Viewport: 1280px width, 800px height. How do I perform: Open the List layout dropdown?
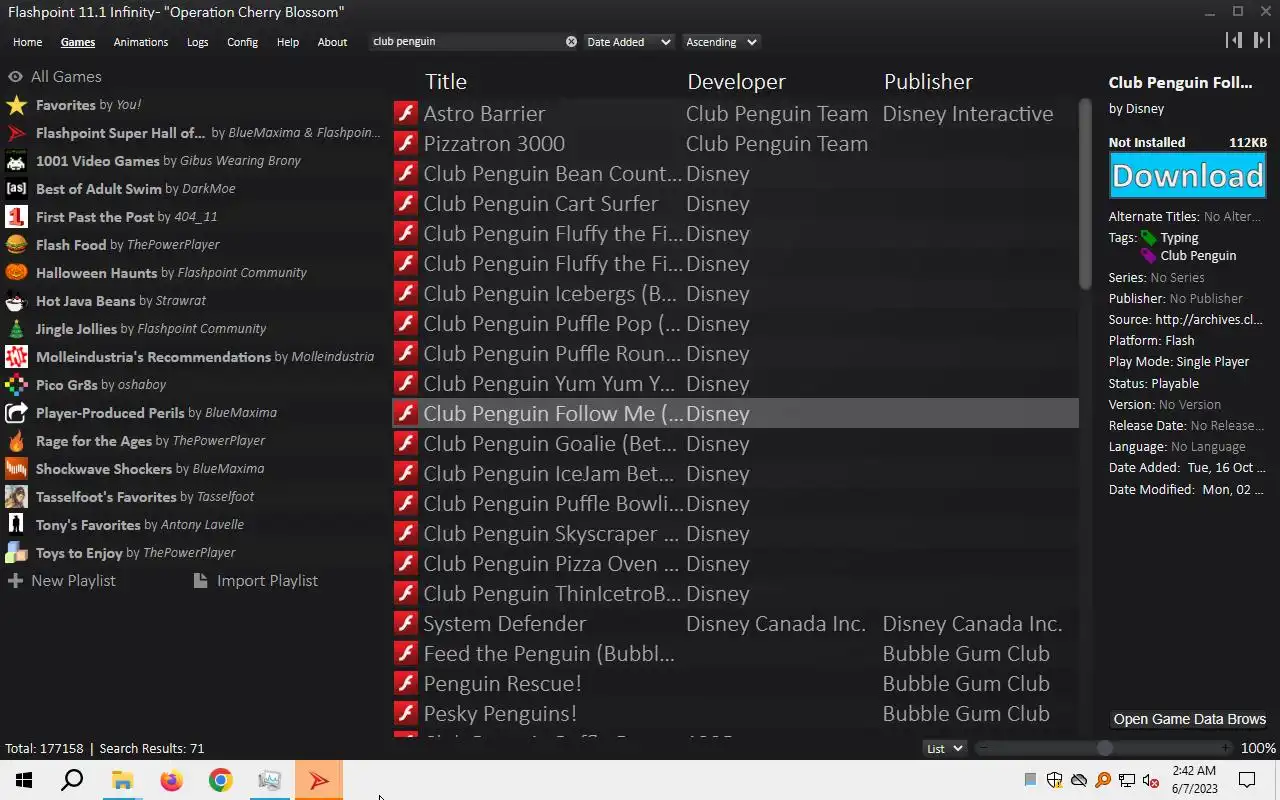(944, 748)
